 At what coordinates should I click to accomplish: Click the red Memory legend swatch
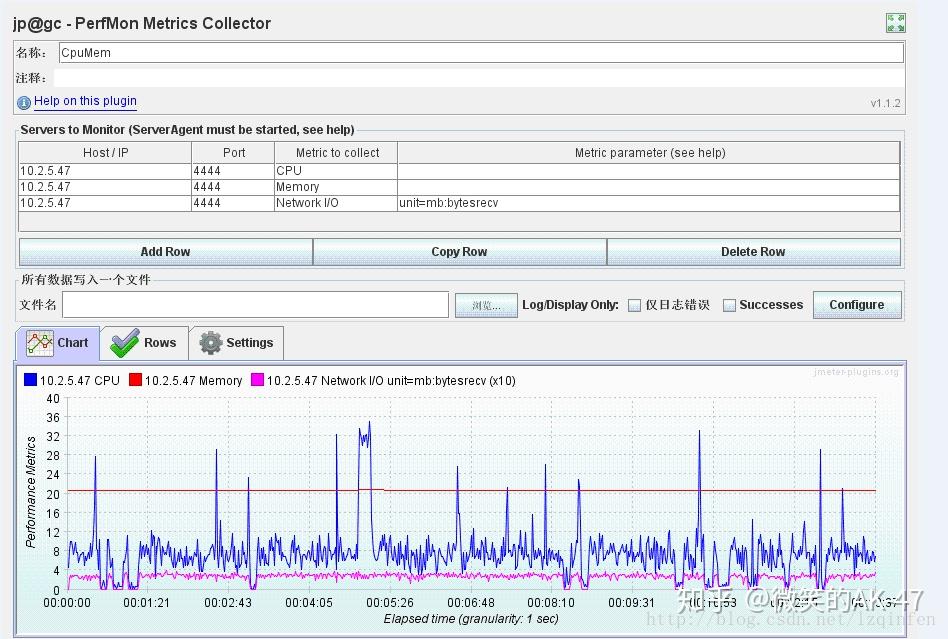[x=135, y=380]
